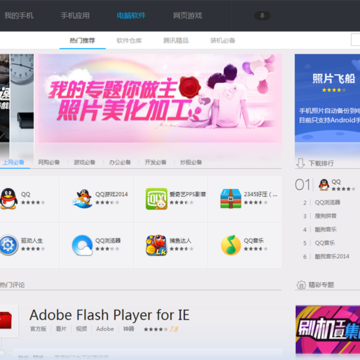
Task: Click the 图片 tag under Adobe Flash Player
Action: pyautogui.click(x=61, y=329)
